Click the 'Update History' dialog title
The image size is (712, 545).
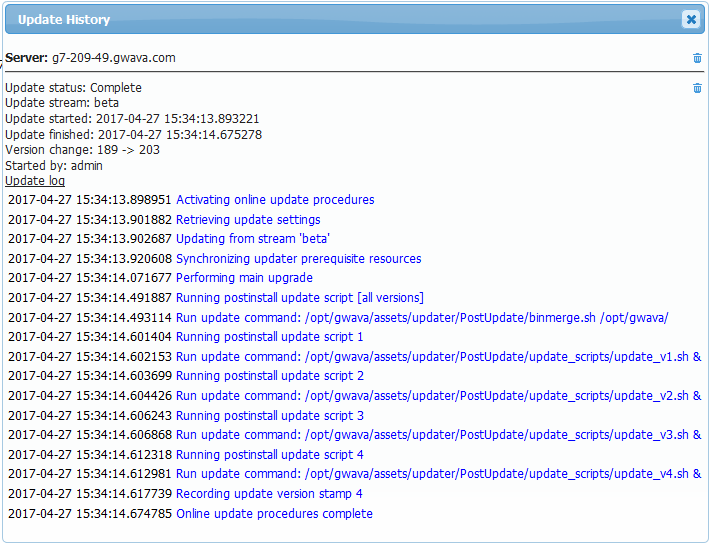pos(64,20)
